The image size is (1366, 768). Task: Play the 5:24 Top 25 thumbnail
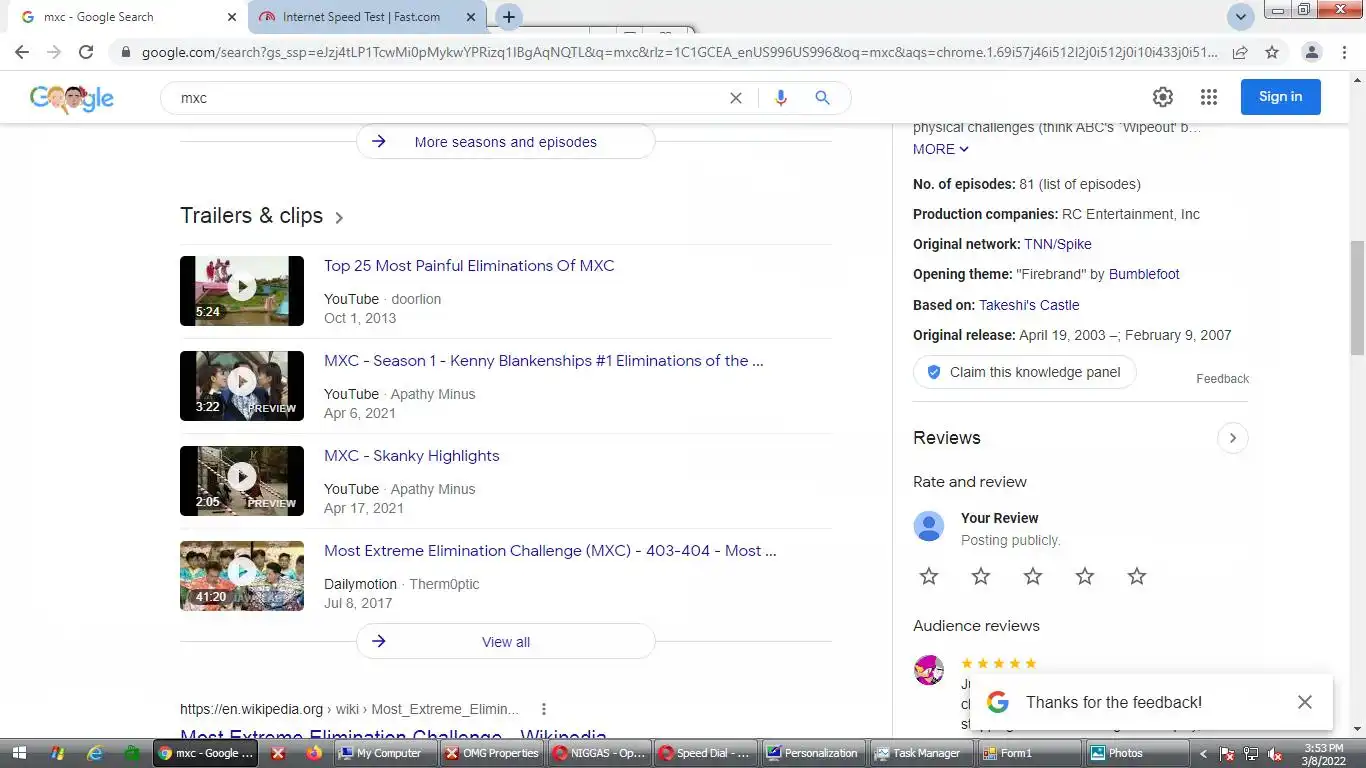(x=242, y=291)
